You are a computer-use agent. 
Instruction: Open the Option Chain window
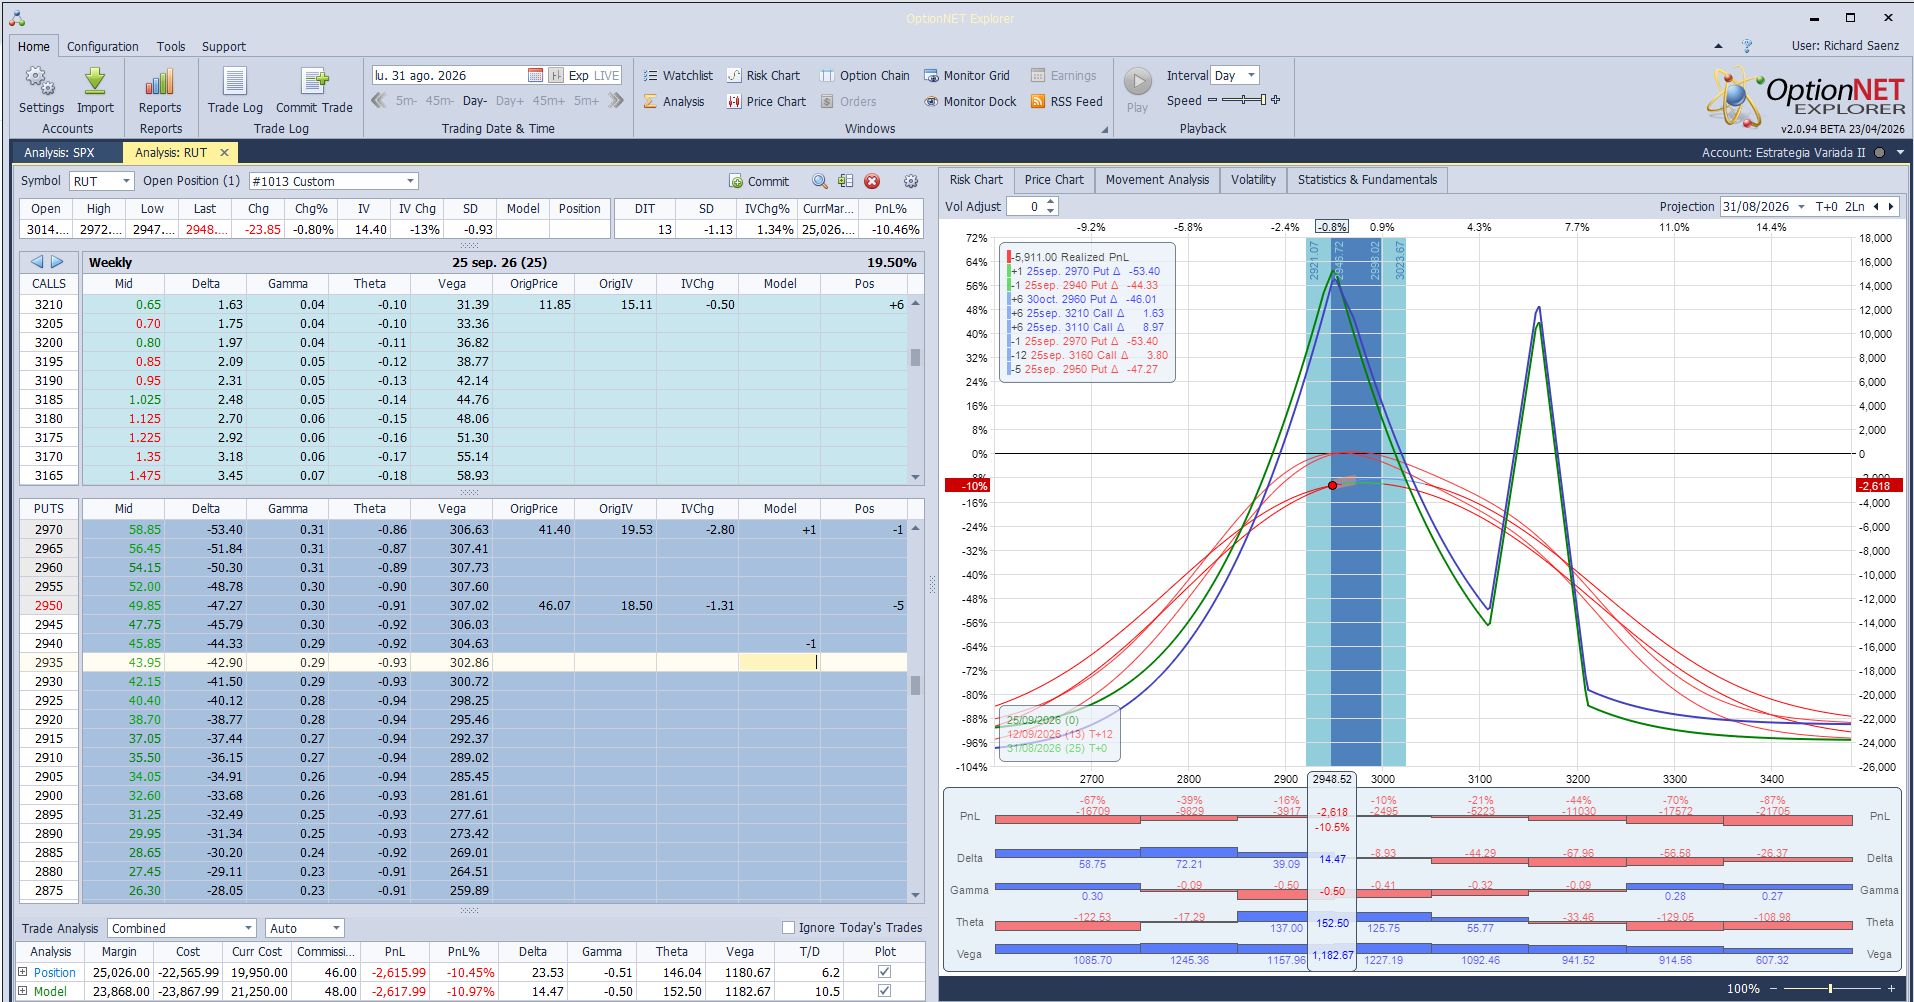865,75
